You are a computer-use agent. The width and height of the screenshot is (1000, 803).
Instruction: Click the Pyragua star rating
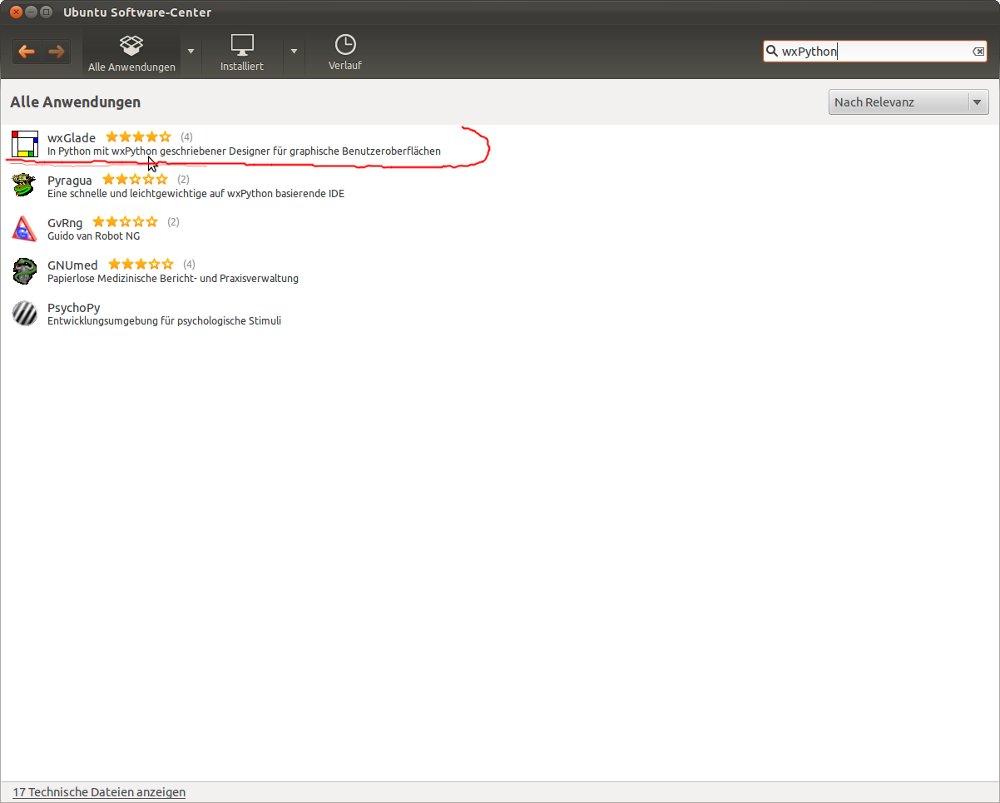(135, 179)
